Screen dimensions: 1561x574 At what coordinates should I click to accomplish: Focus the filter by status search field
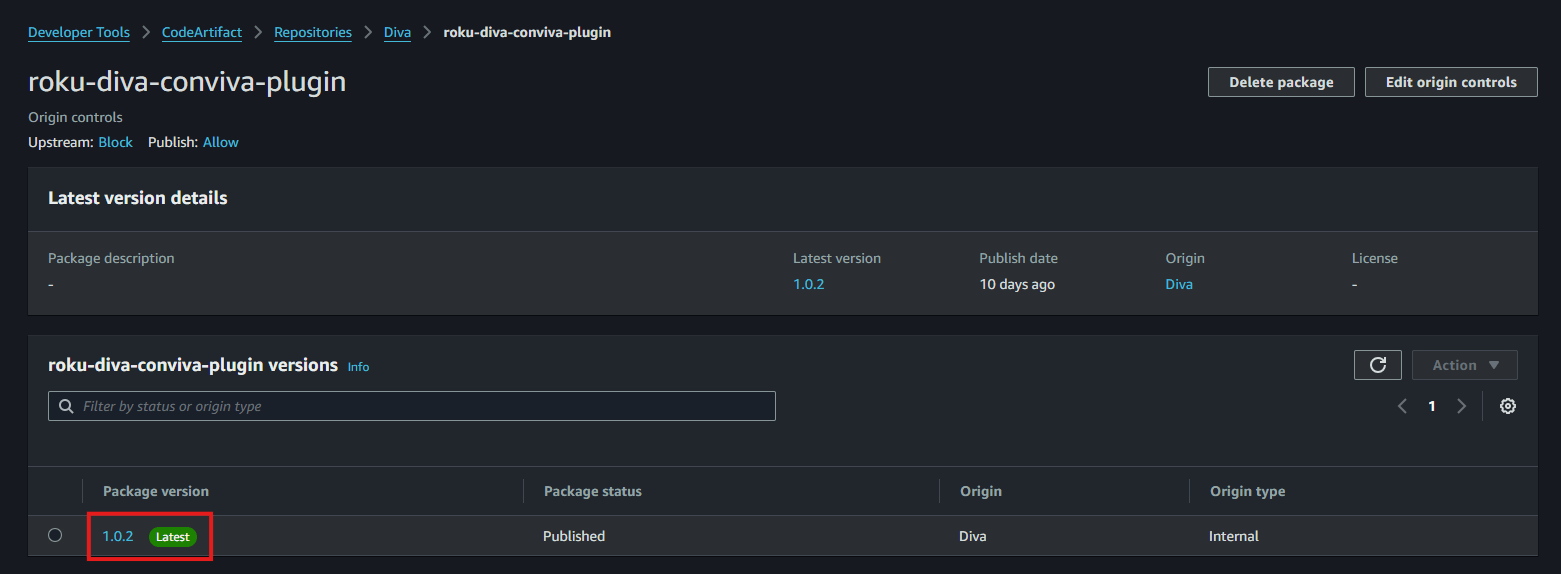[x=412, y=406]
